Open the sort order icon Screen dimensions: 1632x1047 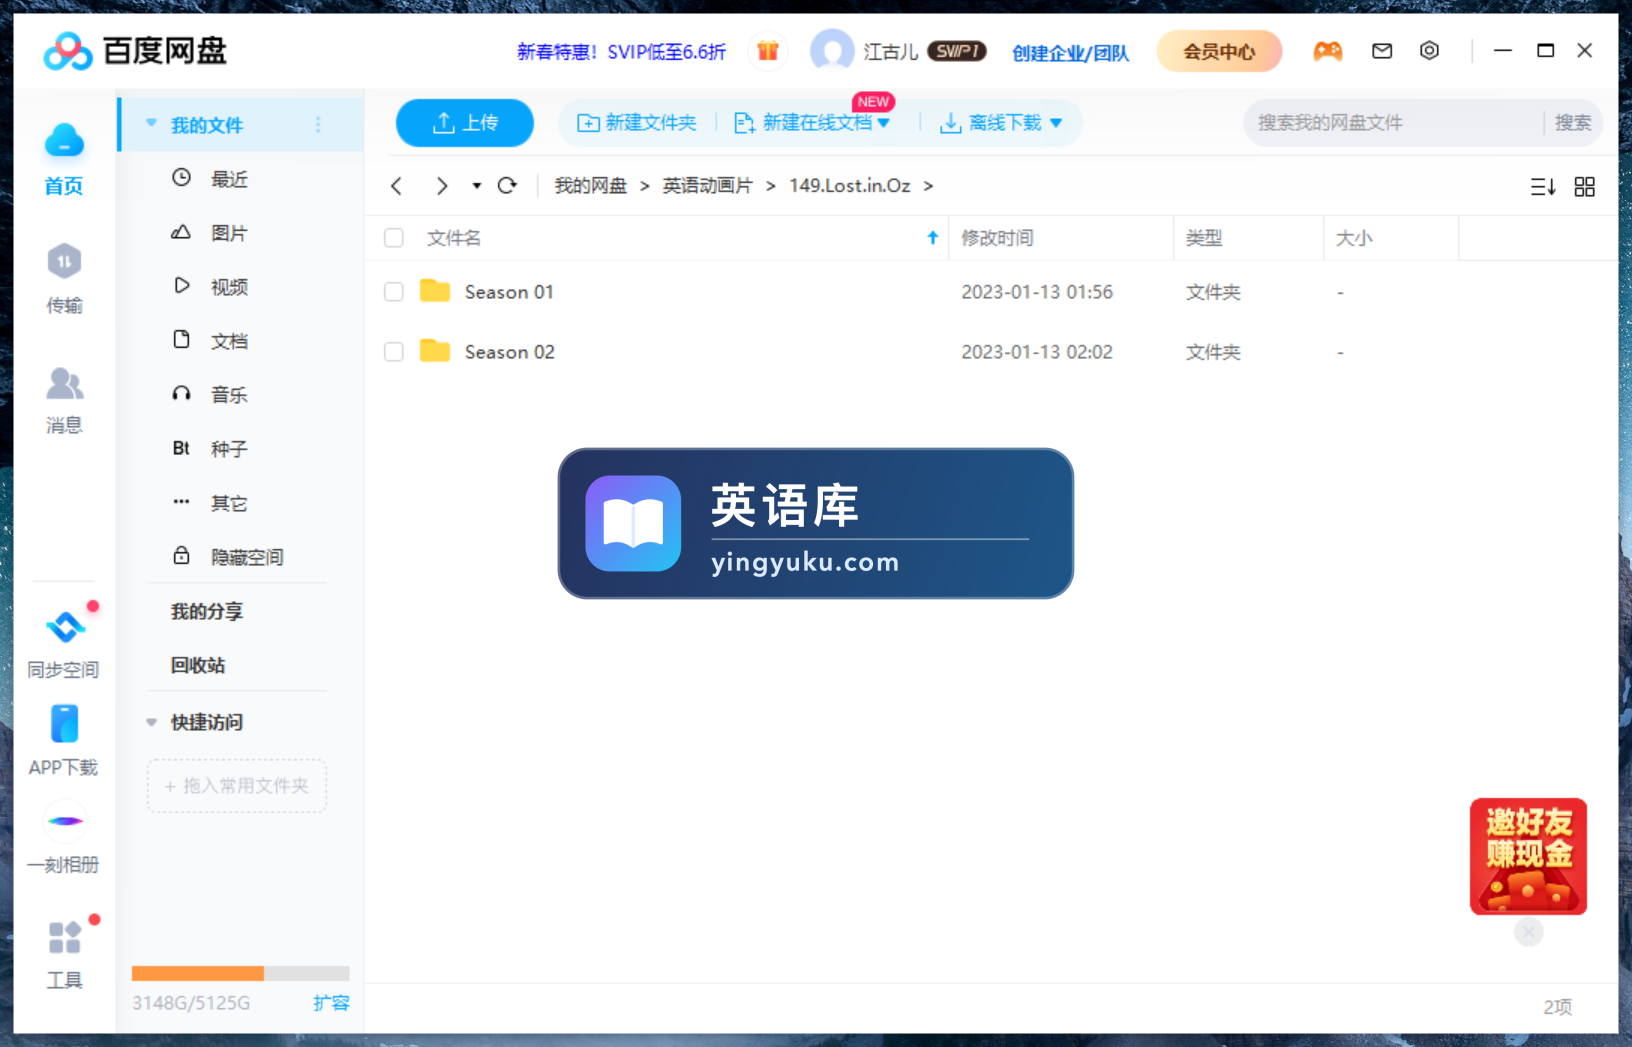1543,187
